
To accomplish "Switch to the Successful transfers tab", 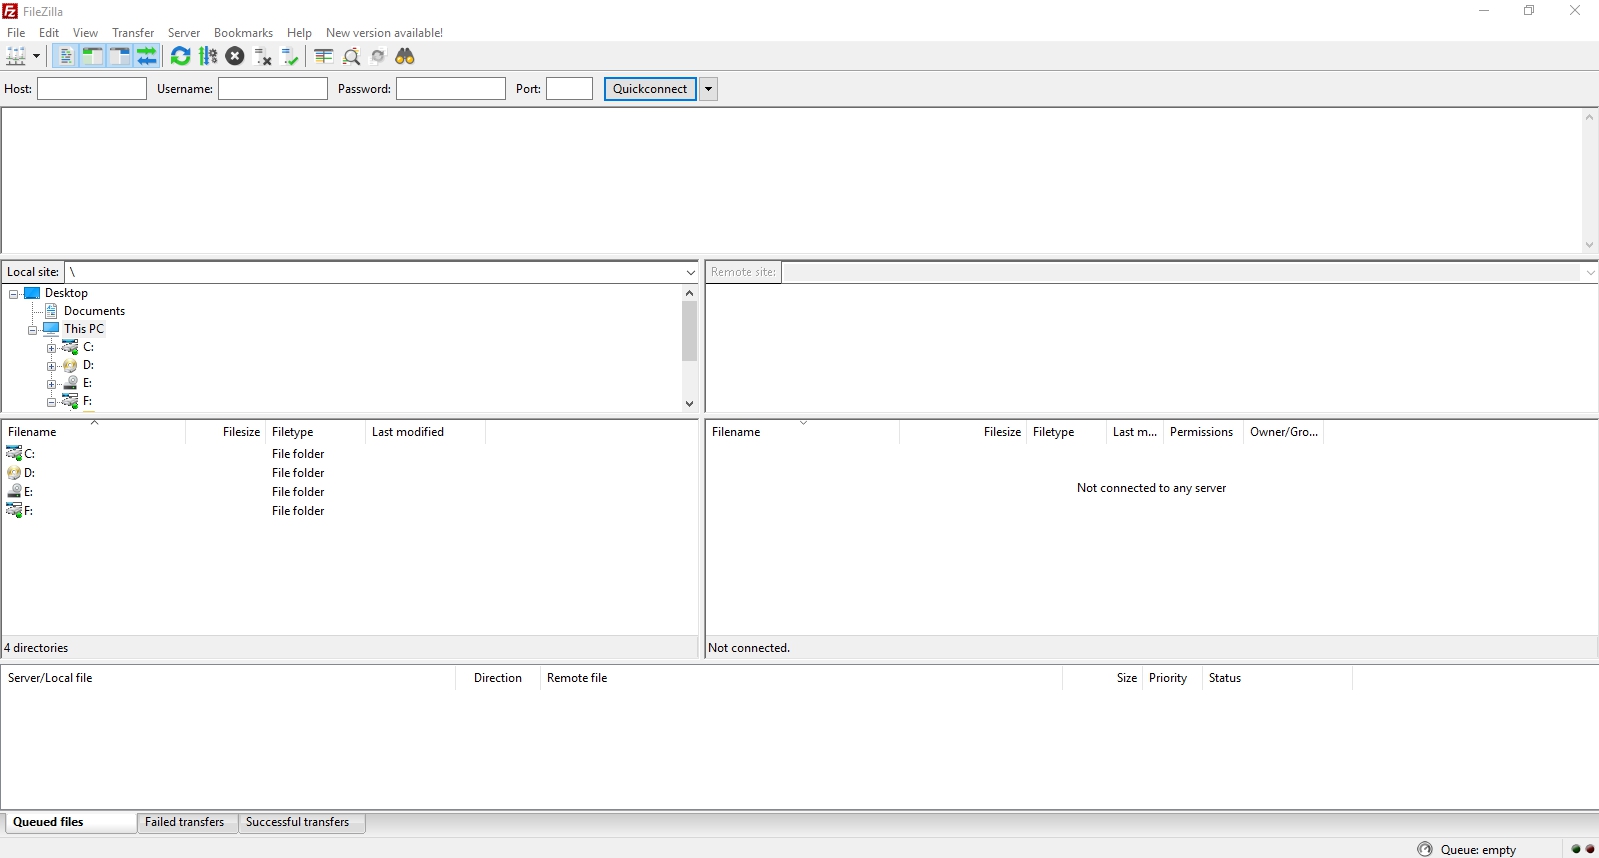I will click(302, 822).
